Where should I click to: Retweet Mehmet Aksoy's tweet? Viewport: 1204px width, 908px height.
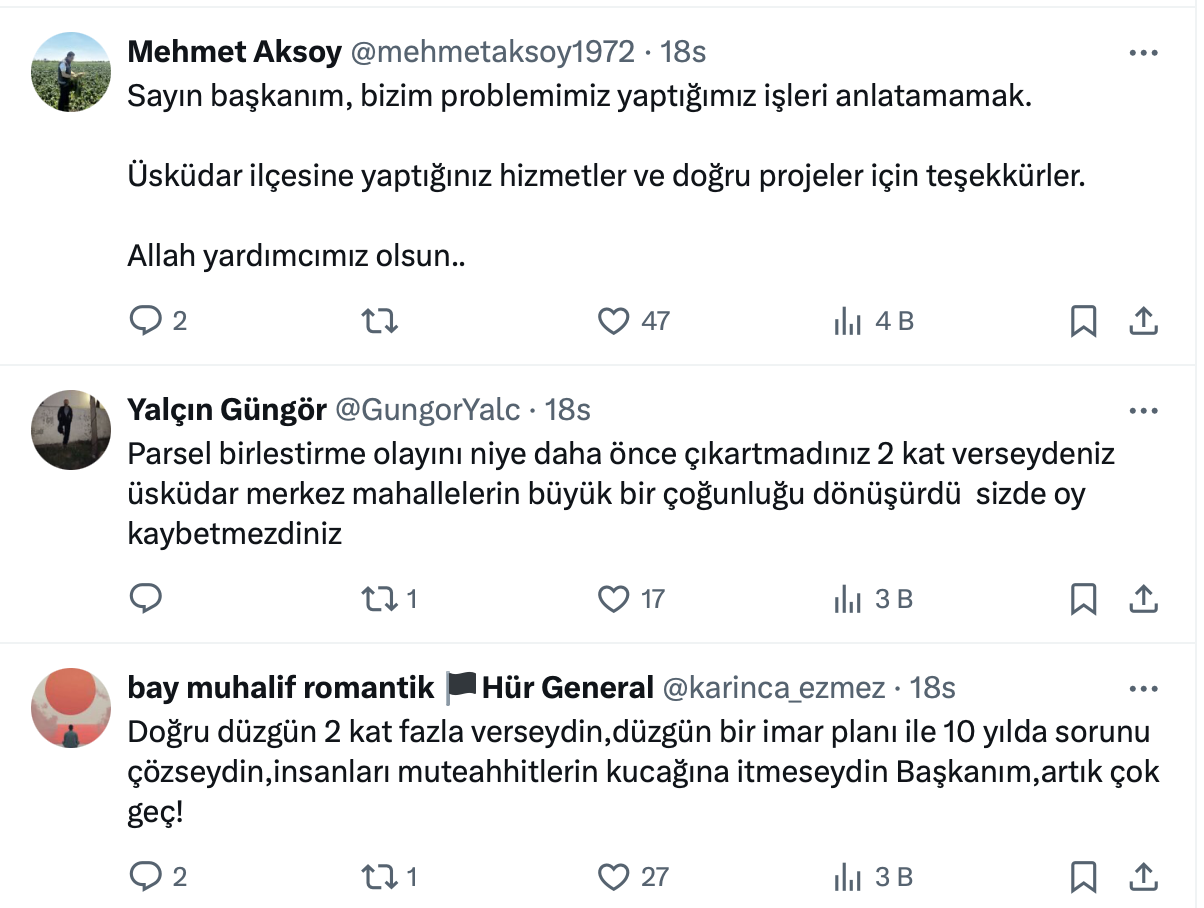380,321
